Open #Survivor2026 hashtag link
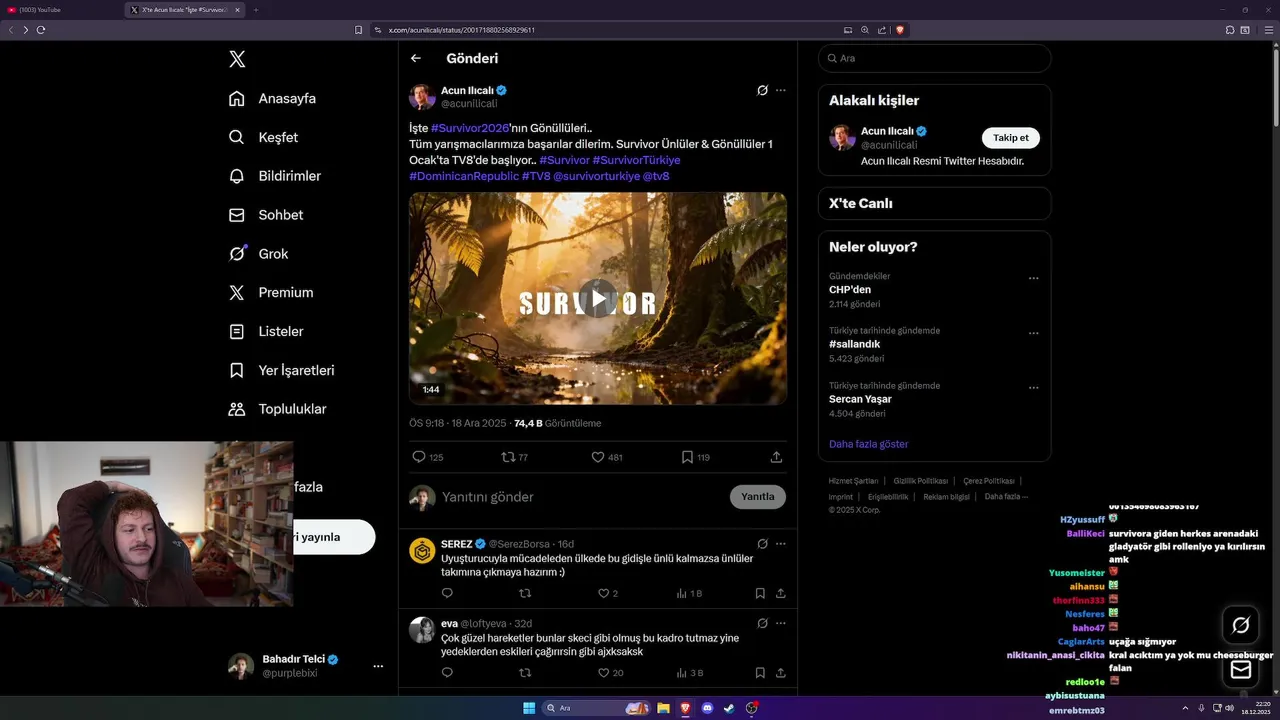This screenshot has height=720, width=1280. pos(470,128)
